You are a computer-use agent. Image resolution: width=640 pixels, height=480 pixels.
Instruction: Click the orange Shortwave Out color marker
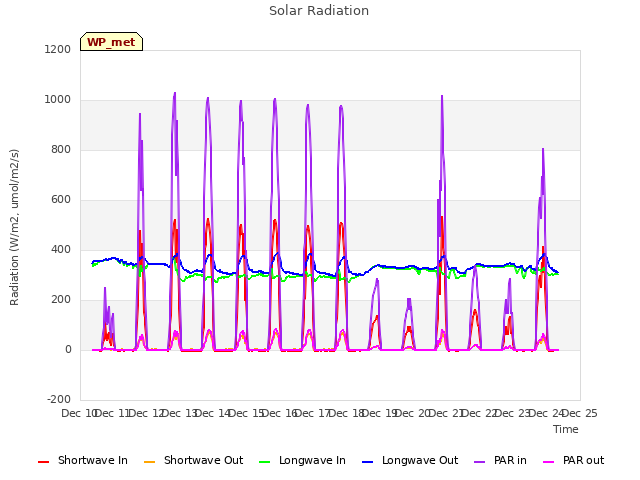[149, 462]
